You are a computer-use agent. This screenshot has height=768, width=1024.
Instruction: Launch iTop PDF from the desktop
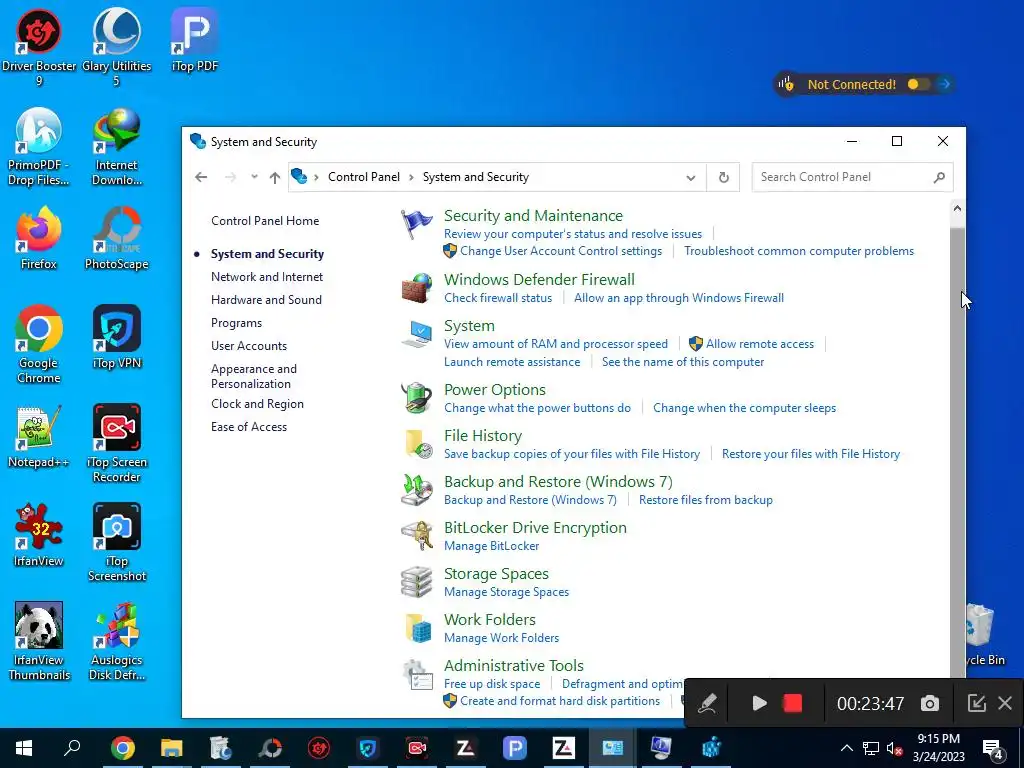[195, 40]
